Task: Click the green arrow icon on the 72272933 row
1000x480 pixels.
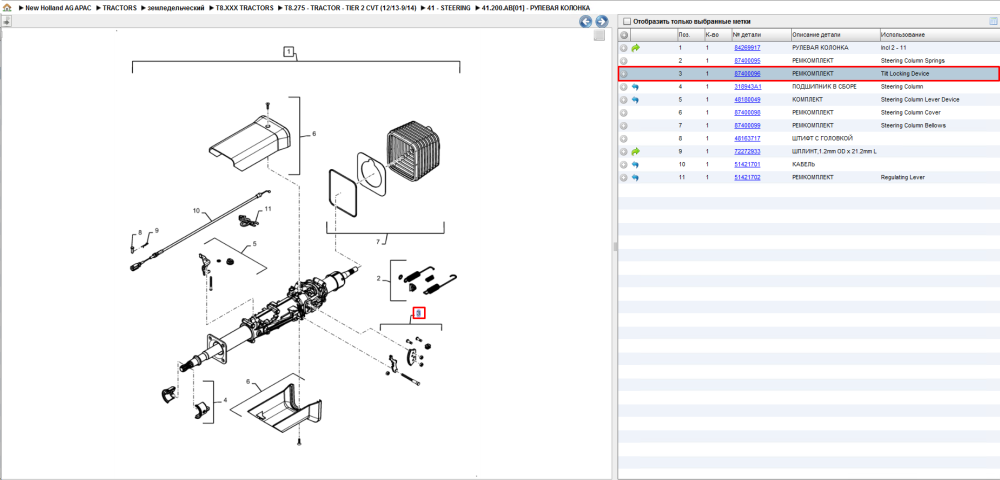Action: coord(635,152)
